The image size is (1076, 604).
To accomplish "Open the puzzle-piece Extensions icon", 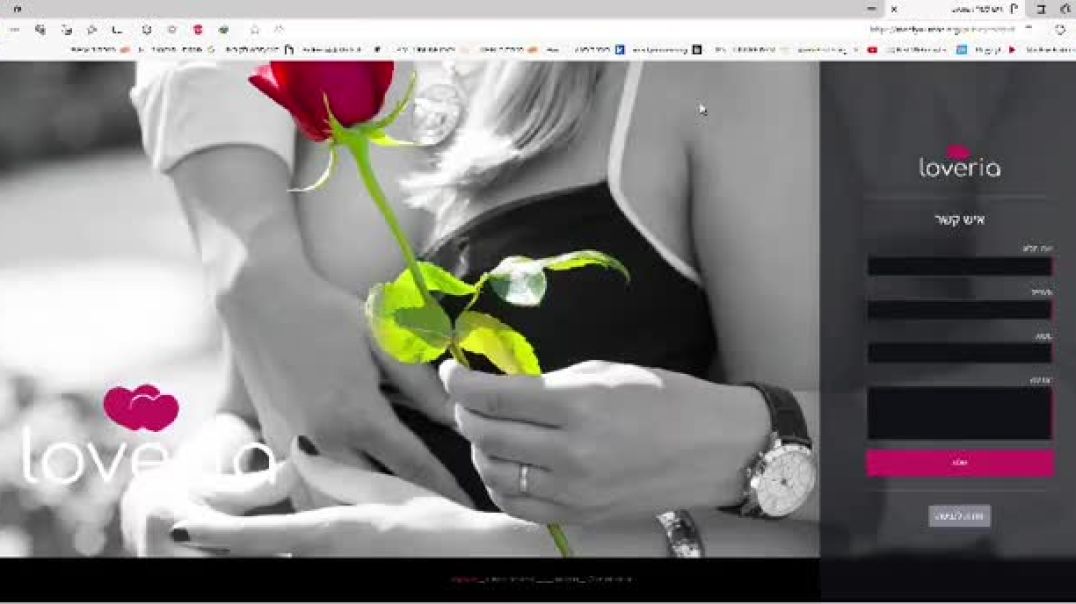I will (146, 30).
